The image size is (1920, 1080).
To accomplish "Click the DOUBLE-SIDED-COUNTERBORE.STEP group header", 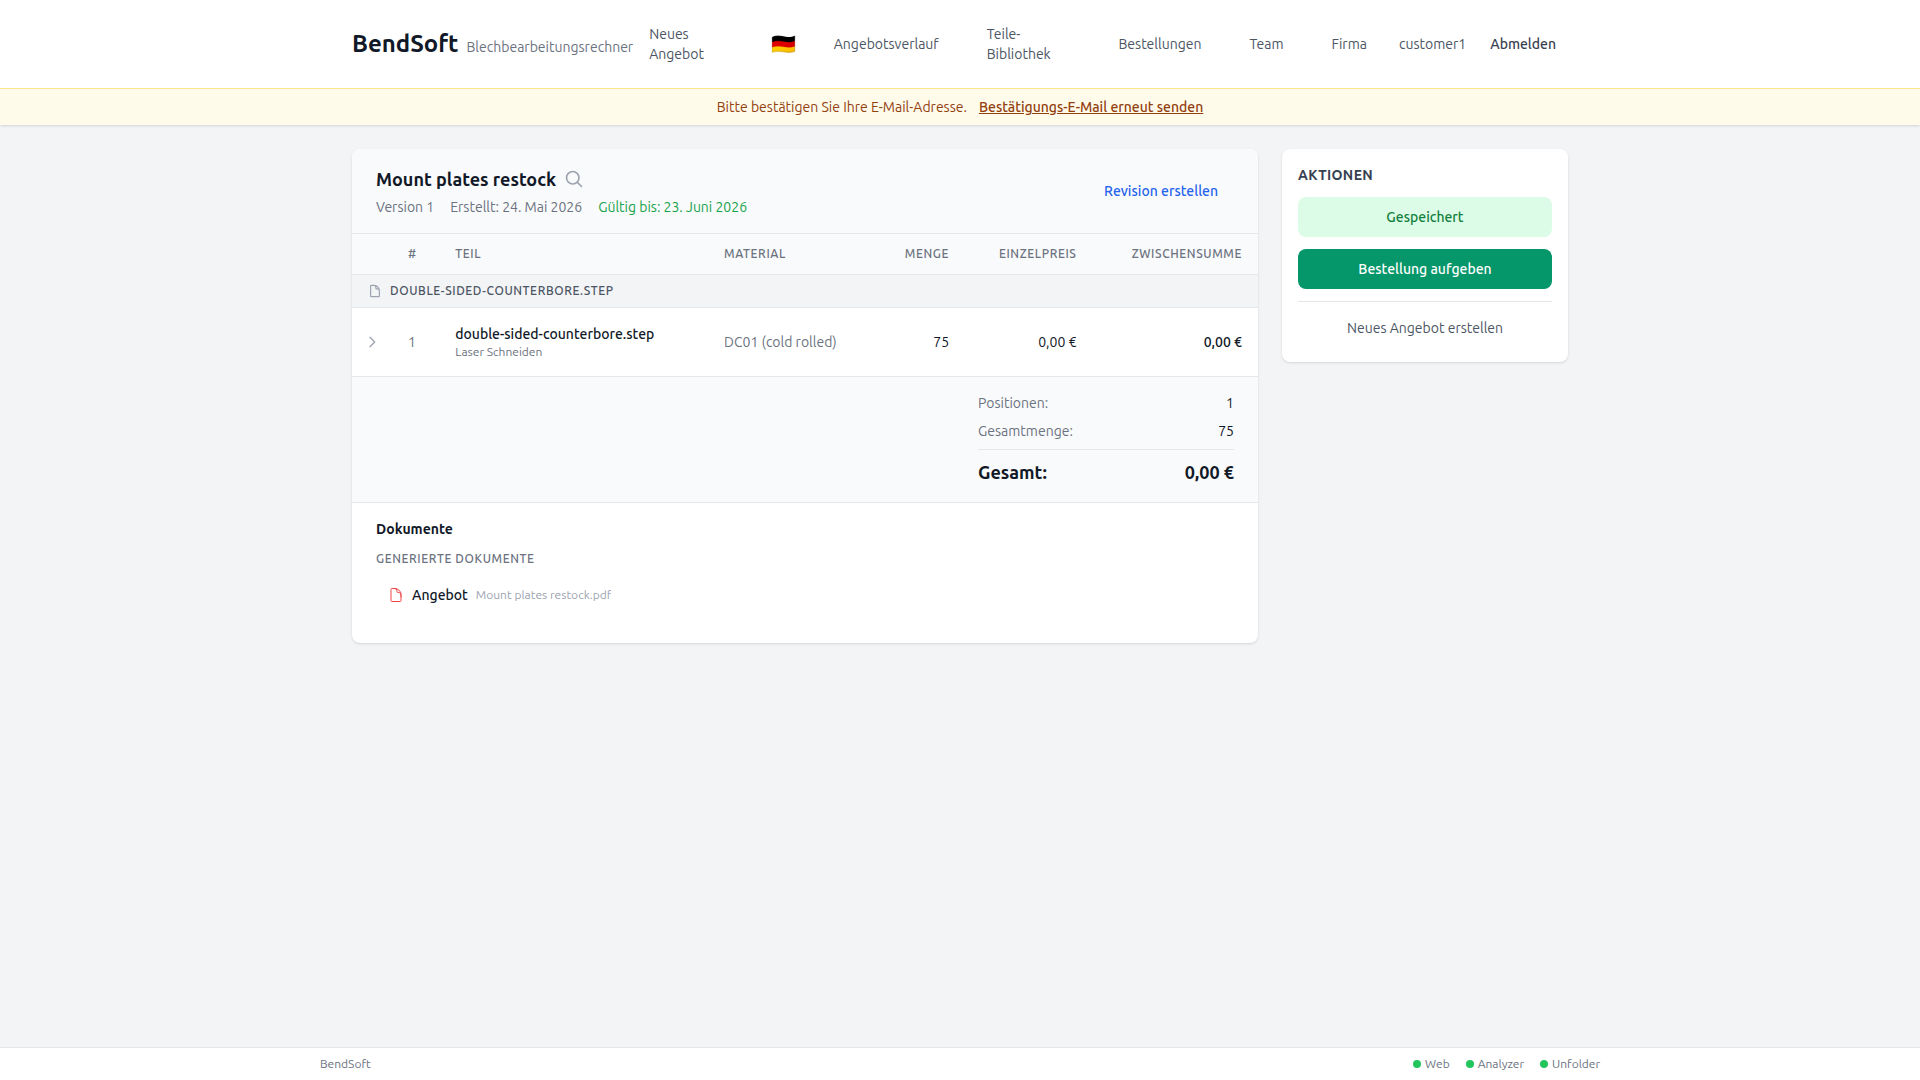I will [x=502, y=291].
